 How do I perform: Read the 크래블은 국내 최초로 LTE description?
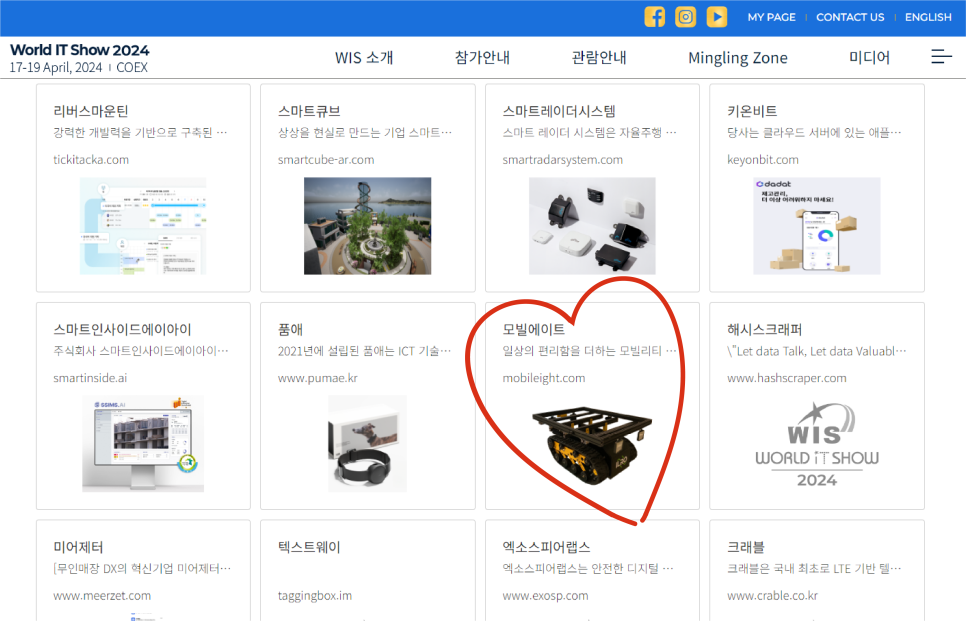(814, 568)
